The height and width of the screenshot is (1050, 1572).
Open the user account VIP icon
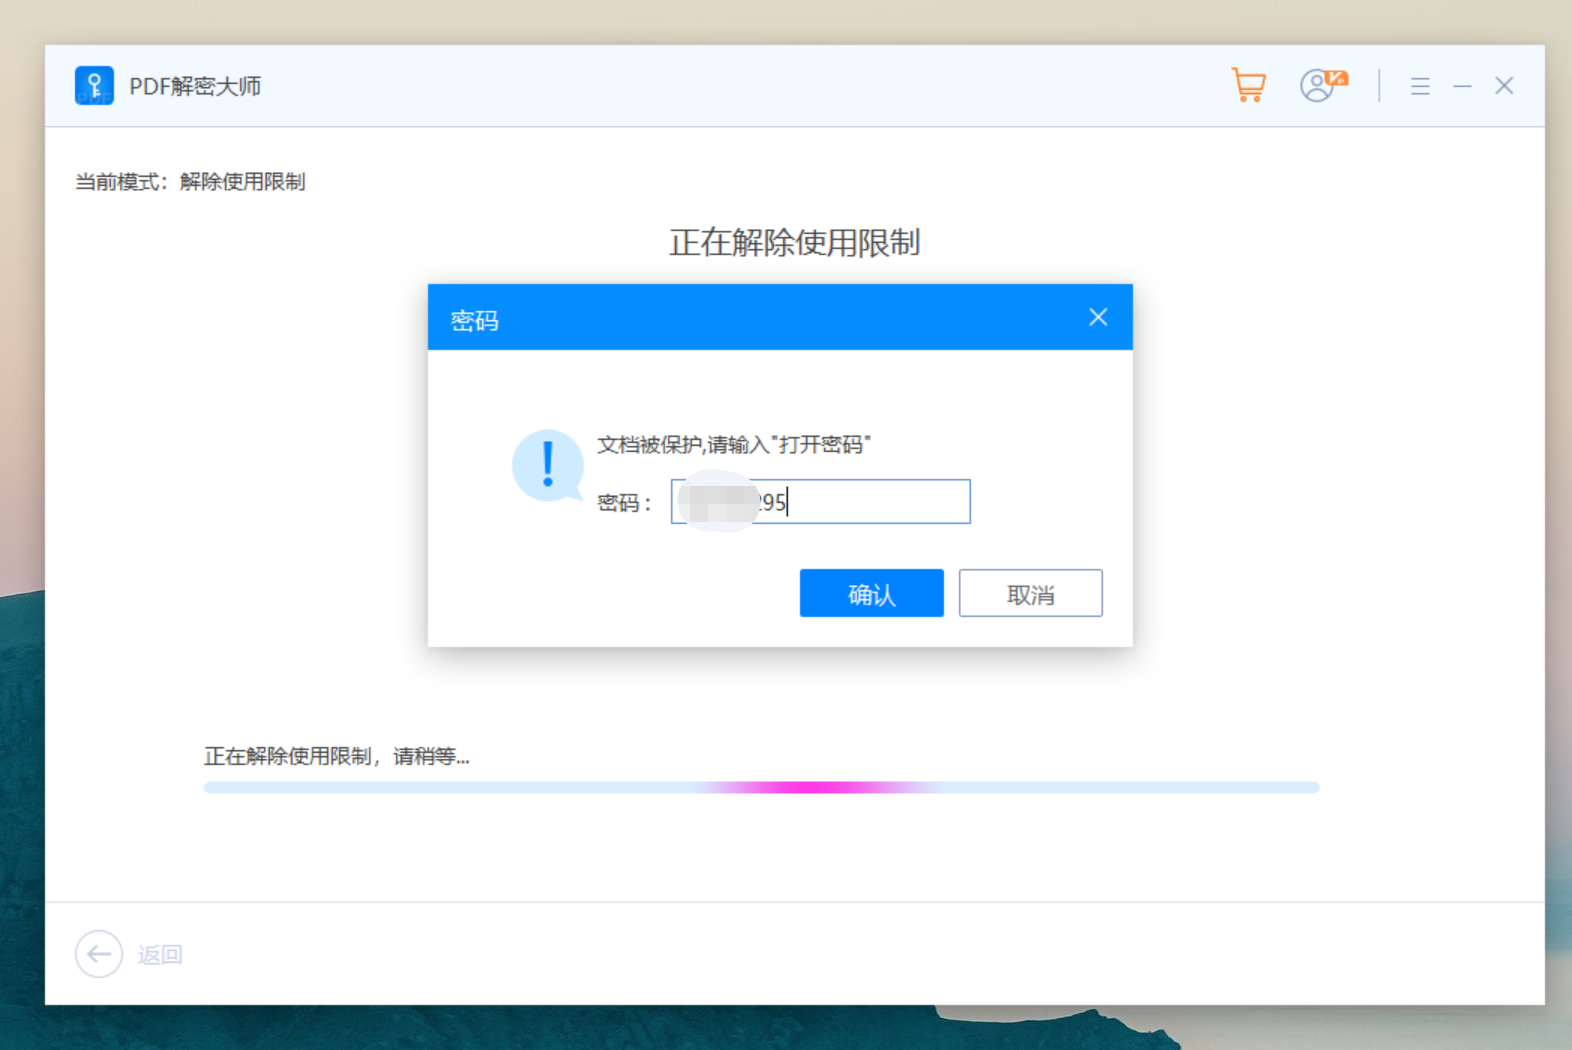[1323, 85]
